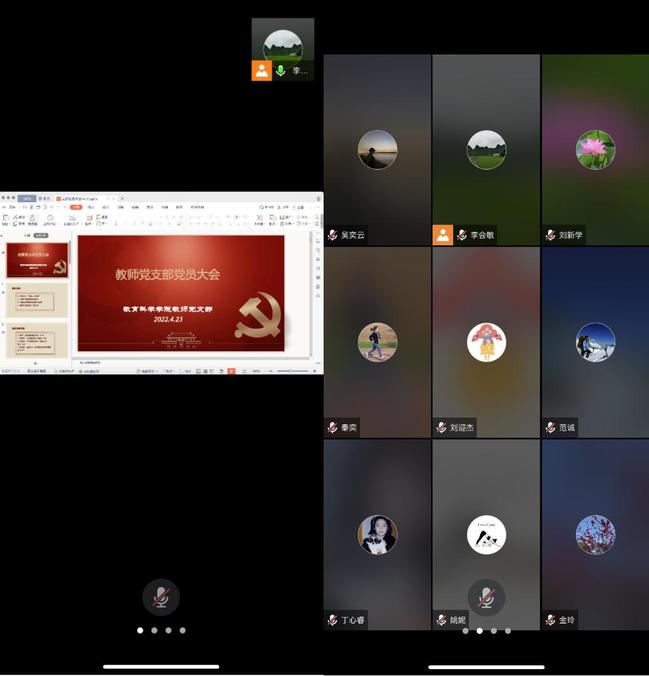Tap muted mic icon next to 范诚
The width and height of the screenshot is (649, 676).
point(550,427)
